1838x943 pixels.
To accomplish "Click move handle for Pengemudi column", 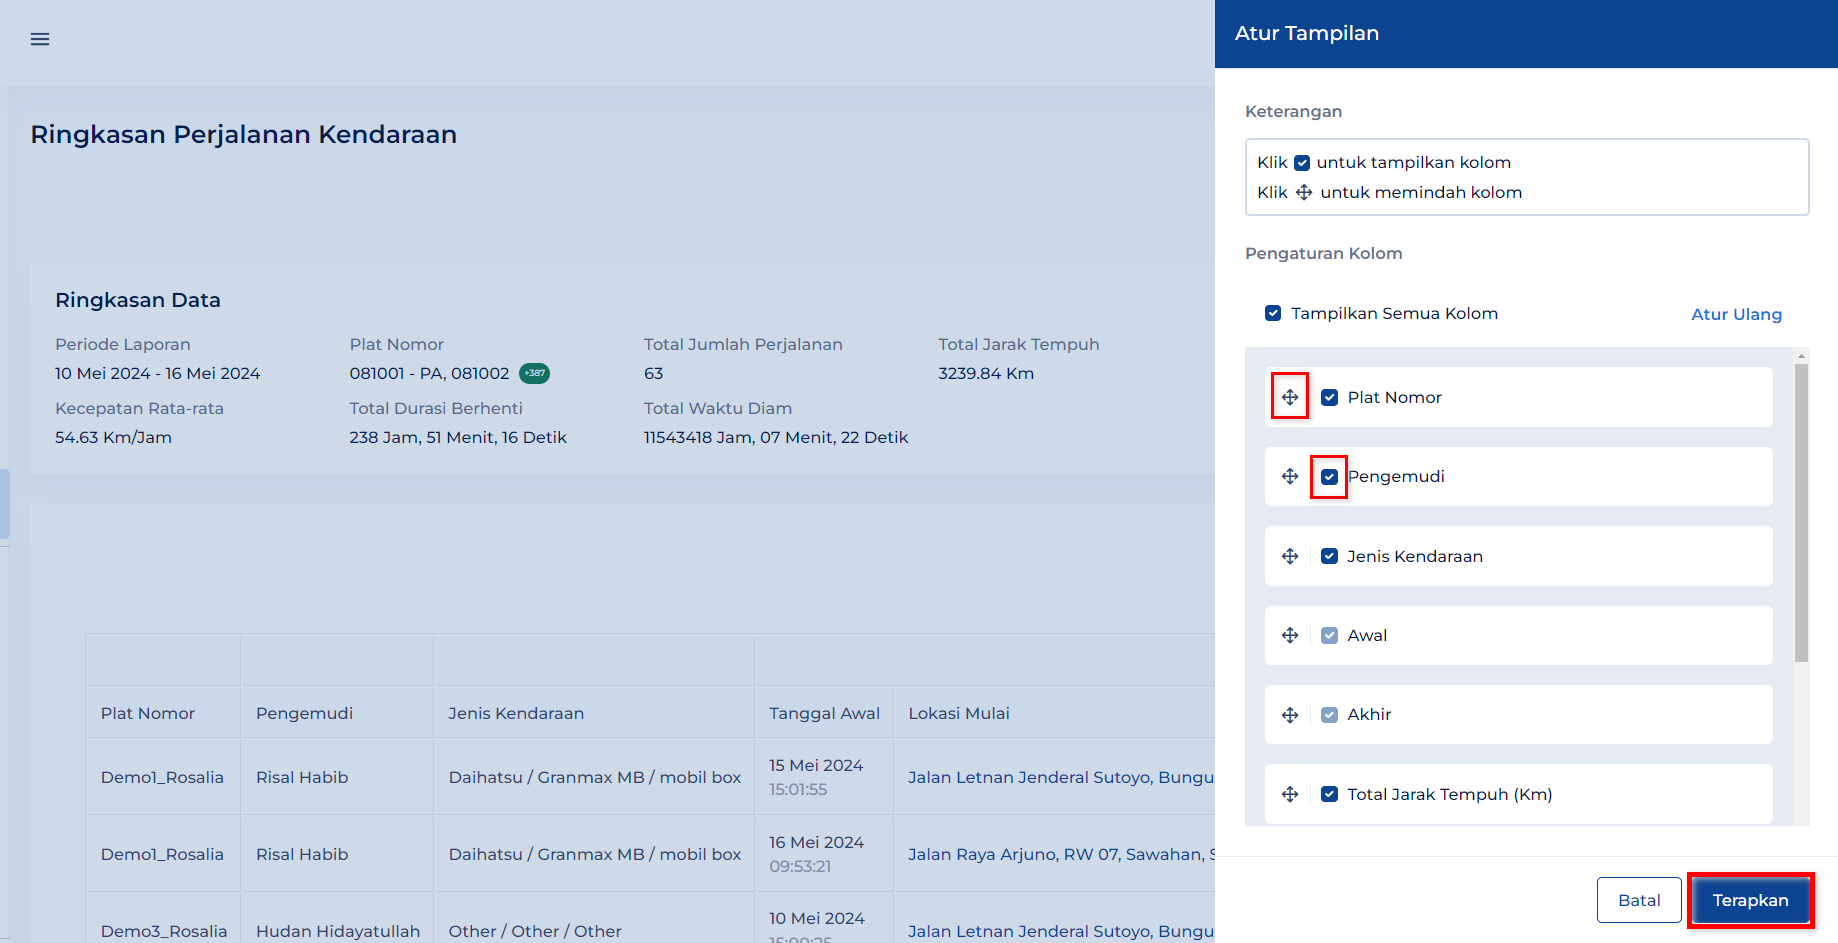I will coord(1290,476).
